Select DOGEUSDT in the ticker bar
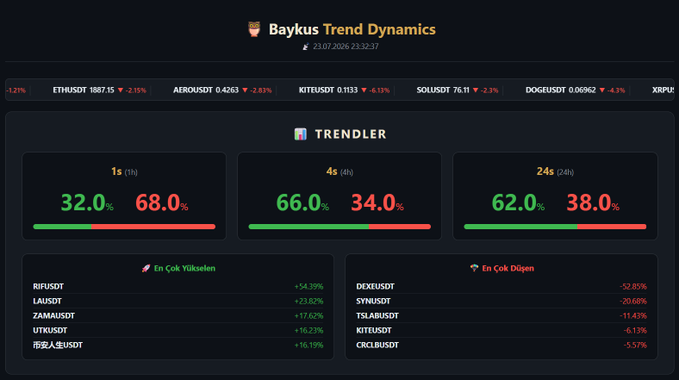 546,90
